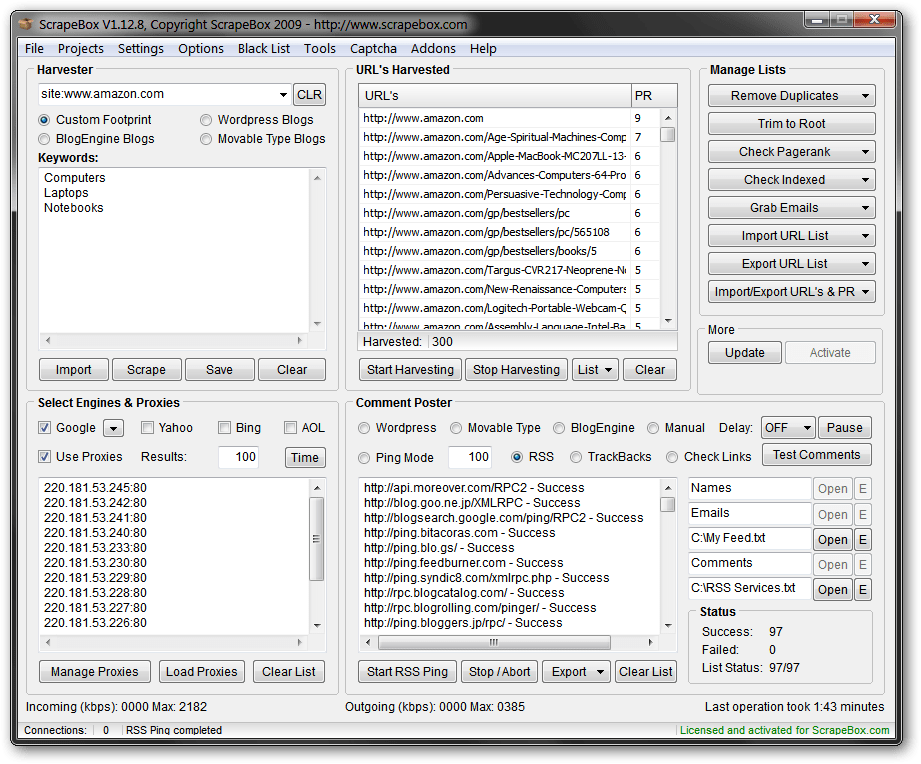
Task: Open the Grab Emails dropdown
Action: [x=865, y=208]
